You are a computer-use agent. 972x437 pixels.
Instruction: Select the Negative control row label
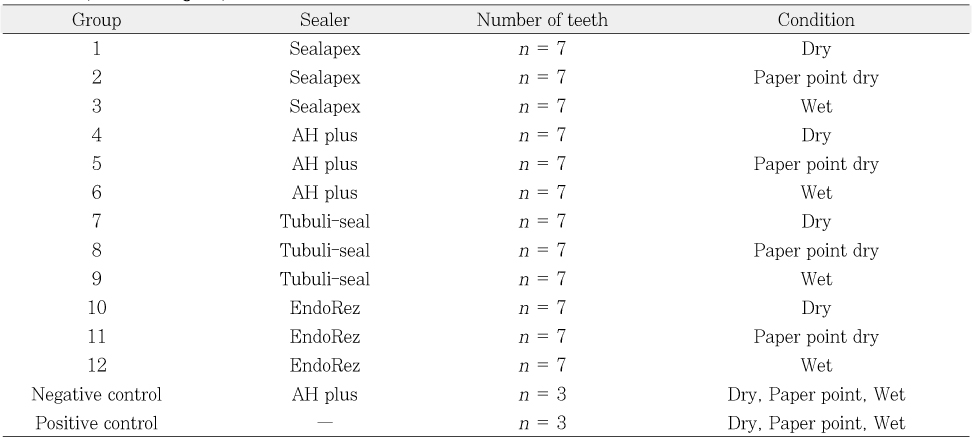point(96,394)
